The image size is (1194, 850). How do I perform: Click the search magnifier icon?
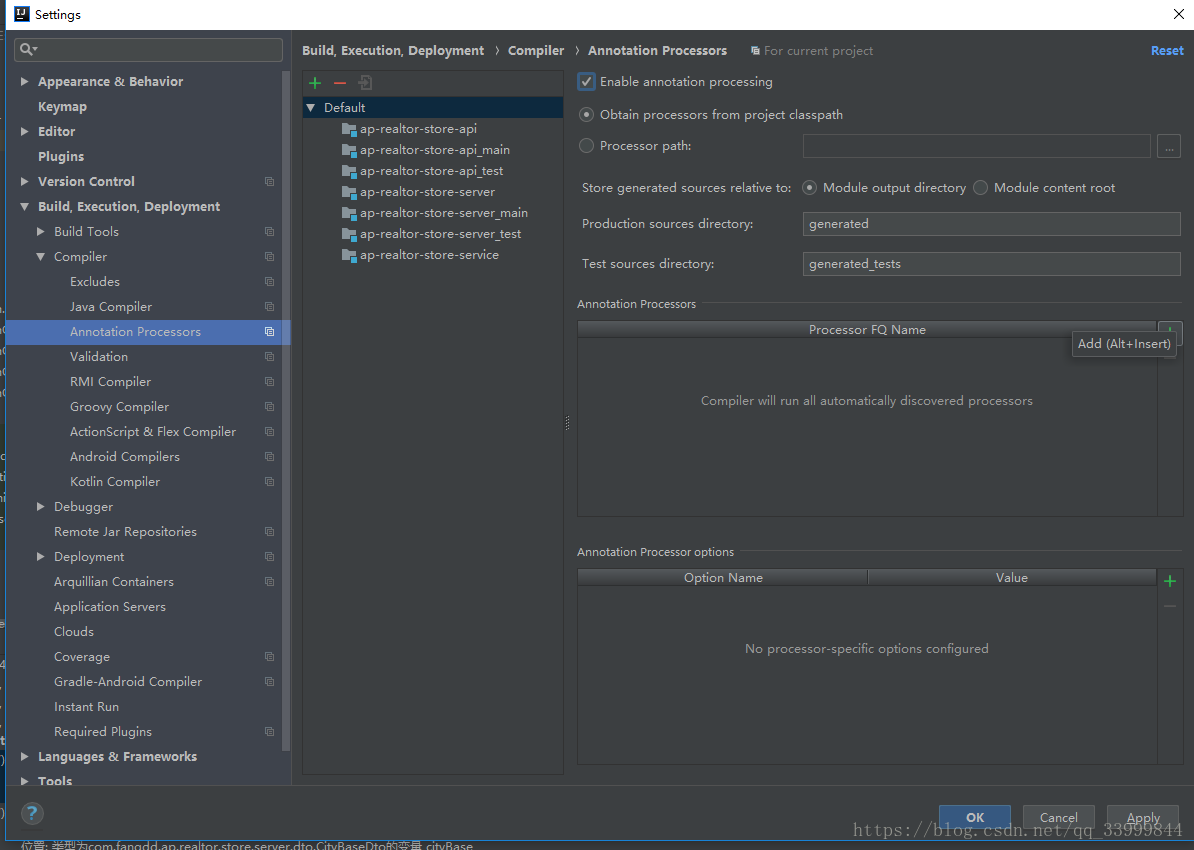coord(27,50)
